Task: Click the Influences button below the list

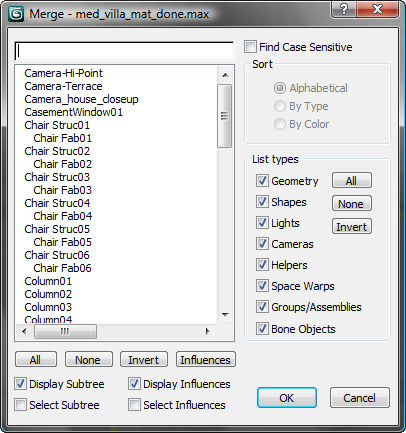Action: click(206, 360)
